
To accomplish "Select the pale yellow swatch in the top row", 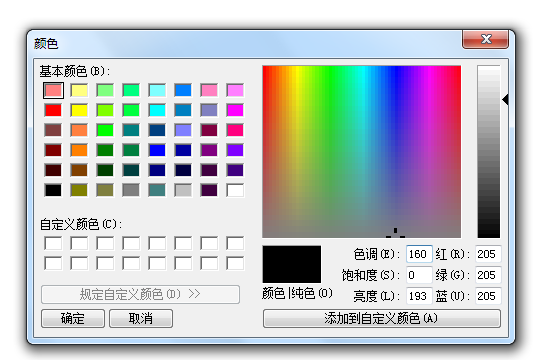I will (79, 90).
